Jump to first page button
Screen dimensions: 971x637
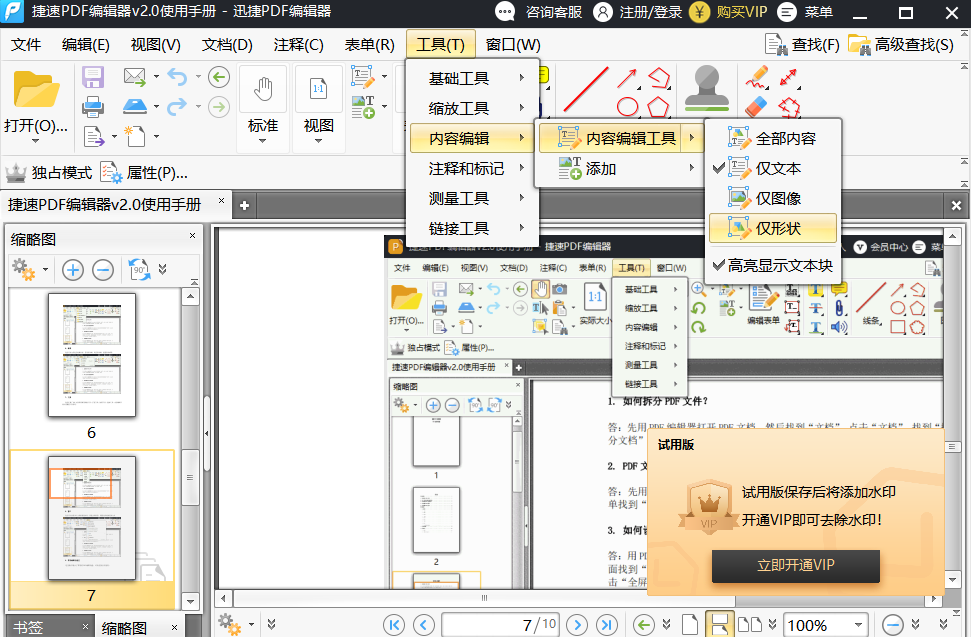pos(394,625)
